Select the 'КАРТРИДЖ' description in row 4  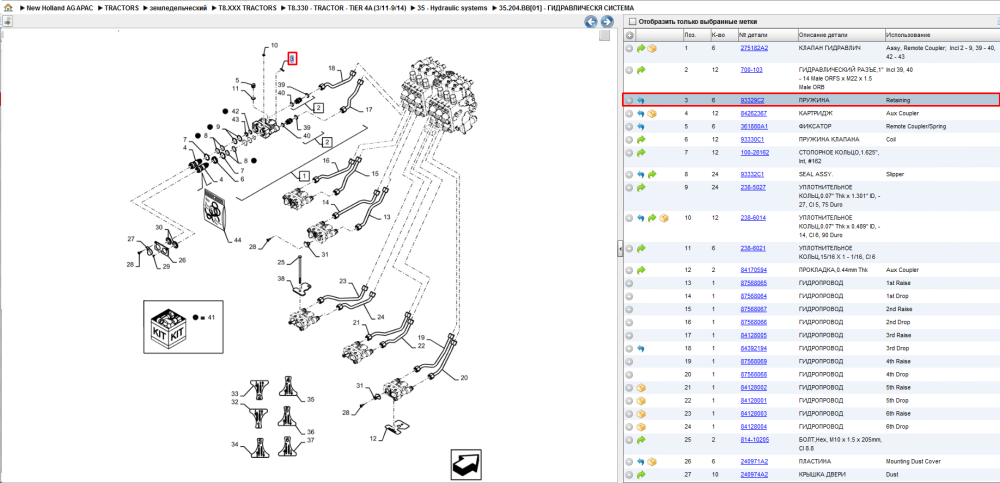point(816,114)
